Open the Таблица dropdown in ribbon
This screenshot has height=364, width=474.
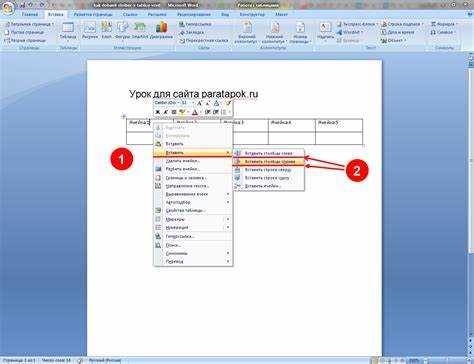(x=68, y=31)
